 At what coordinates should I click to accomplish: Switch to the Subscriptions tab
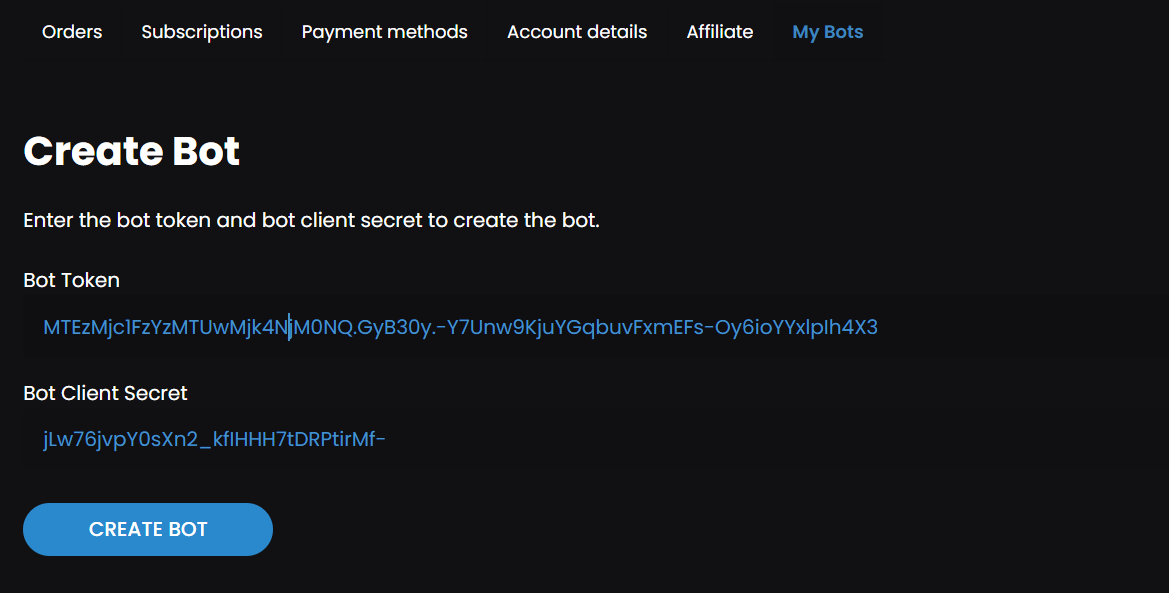[x=202, y=32]
